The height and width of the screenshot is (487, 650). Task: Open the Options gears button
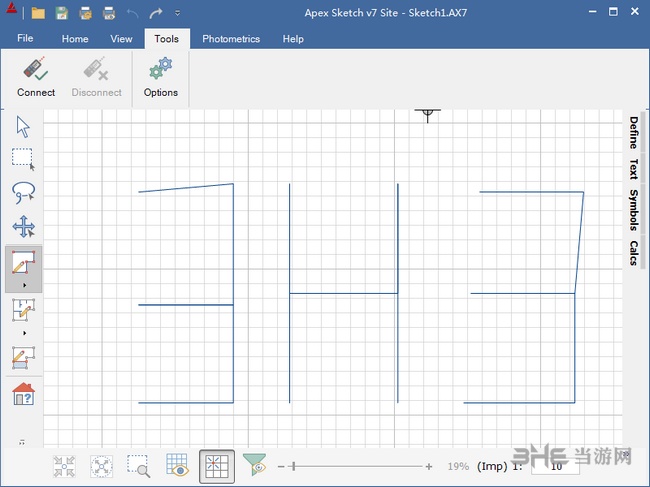[161, 78]
